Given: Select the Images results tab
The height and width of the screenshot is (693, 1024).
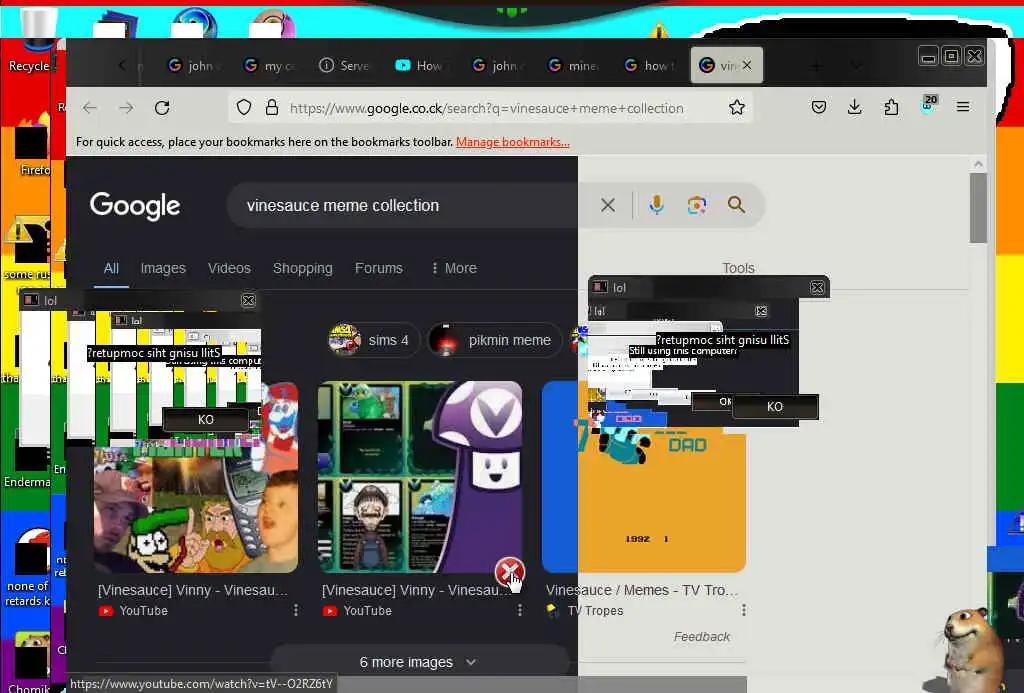Looking at the screenshot, I should pos(163,268).
